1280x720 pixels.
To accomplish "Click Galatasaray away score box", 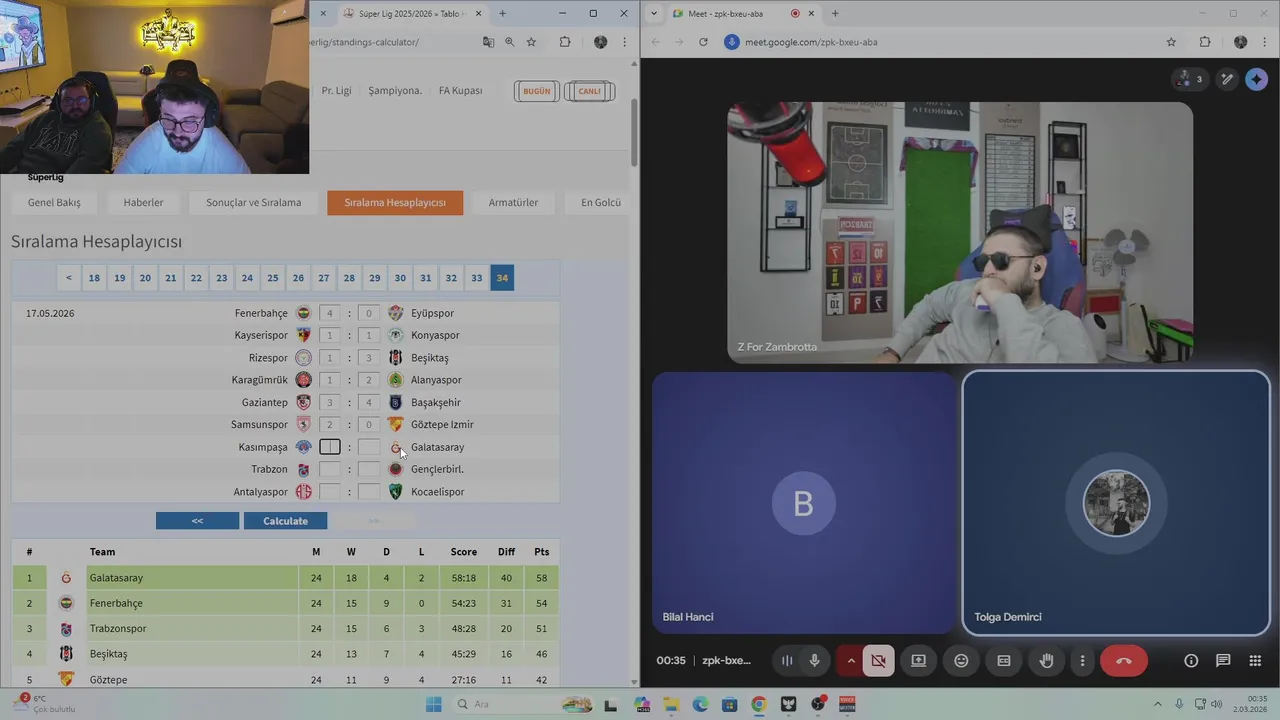I will [369, 447].
